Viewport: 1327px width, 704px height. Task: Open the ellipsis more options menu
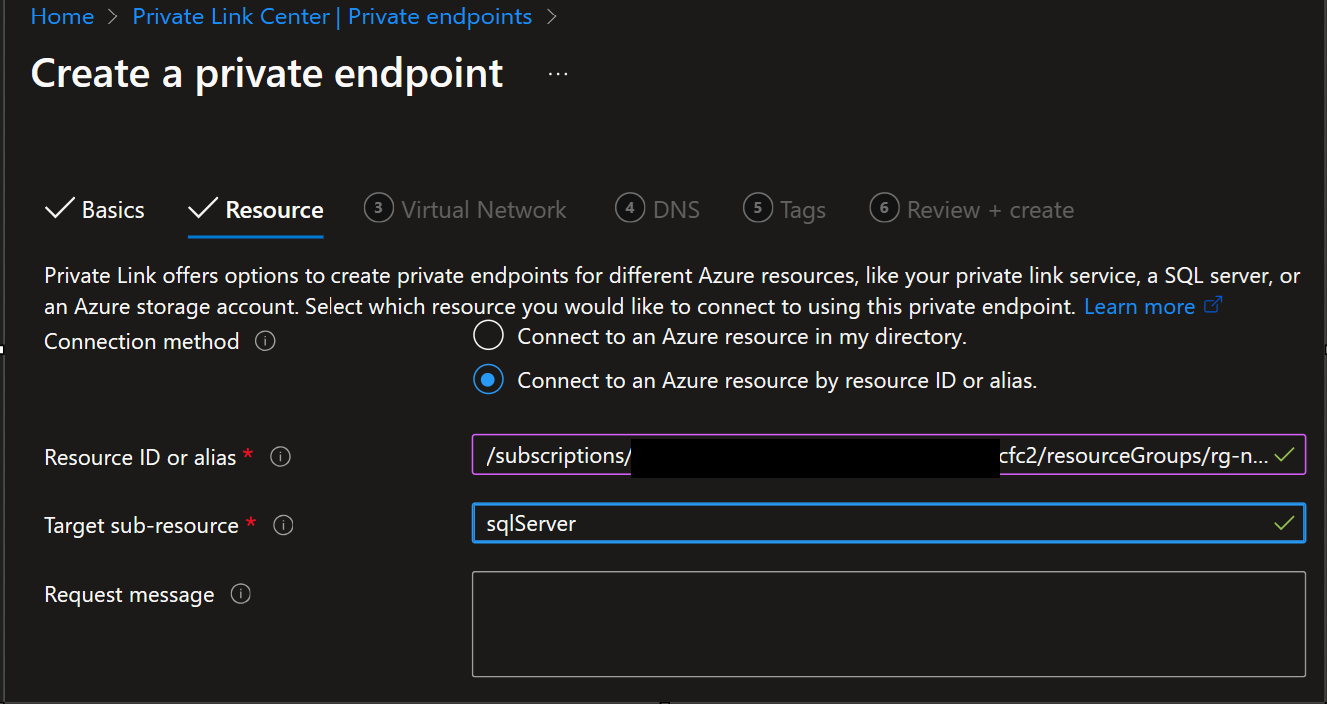pos(558,74)
